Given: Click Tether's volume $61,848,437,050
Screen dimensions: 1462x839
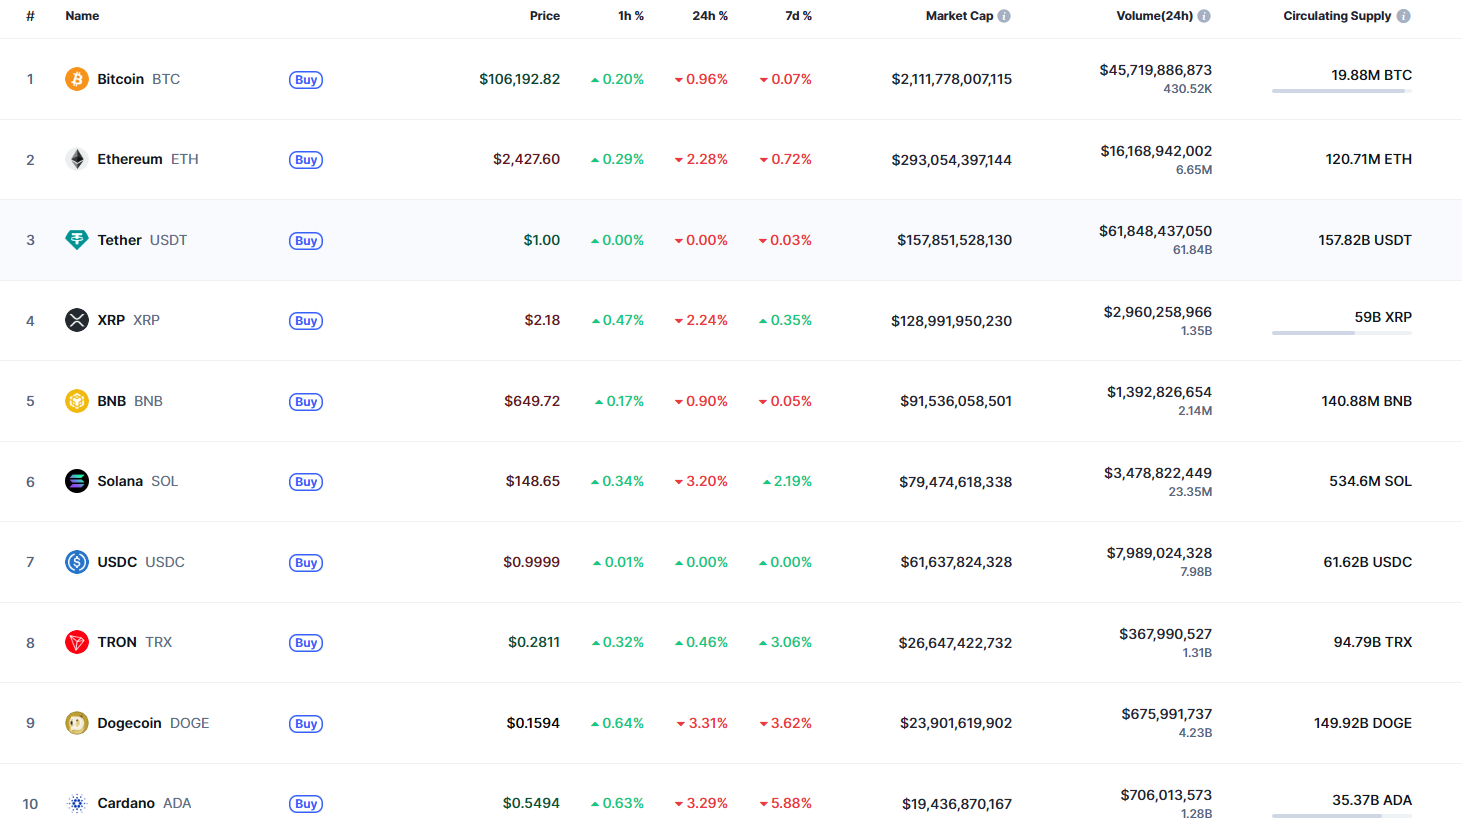Looking at the screenshot, I should point(1155,231).
